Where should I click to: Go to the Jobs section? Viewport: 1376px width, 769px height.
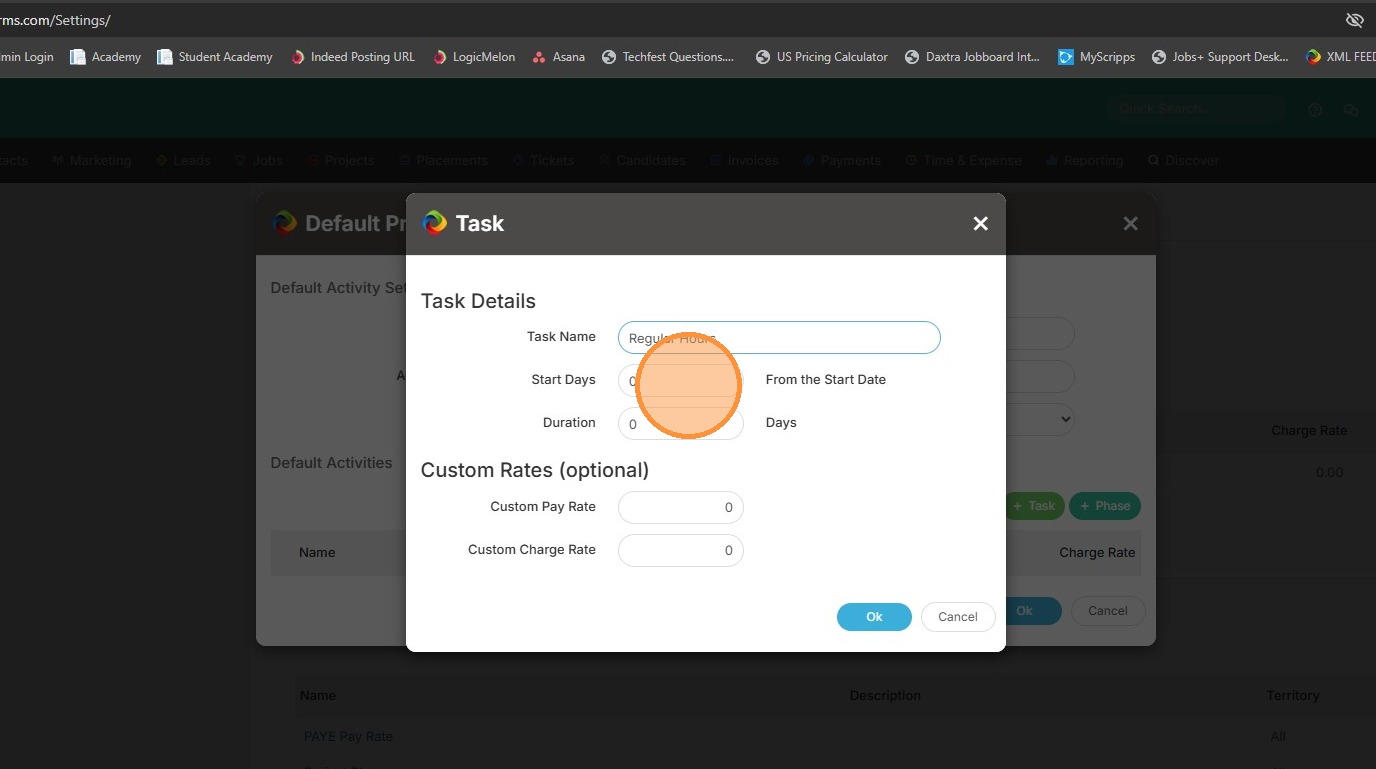tap(259, 160)
